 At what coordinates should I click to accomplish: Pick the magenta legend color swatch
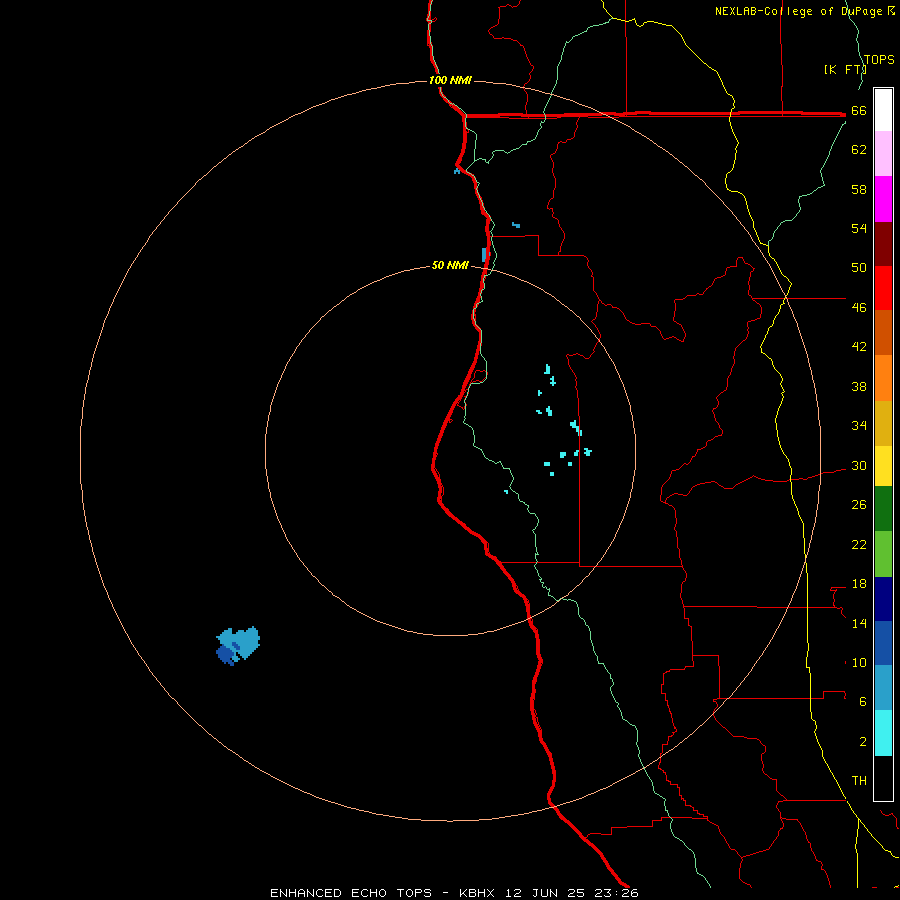click(x=883, y=199)
